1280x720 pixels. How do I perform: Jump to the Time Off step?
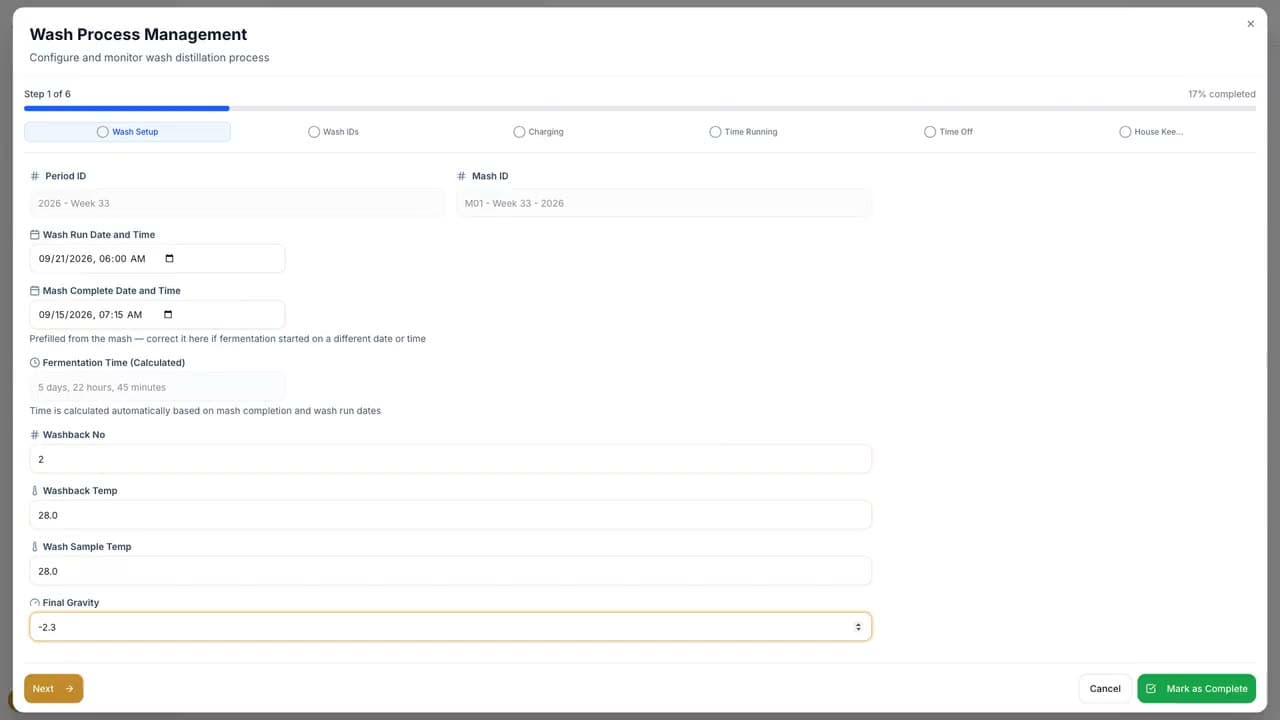[x=948, y=132]
